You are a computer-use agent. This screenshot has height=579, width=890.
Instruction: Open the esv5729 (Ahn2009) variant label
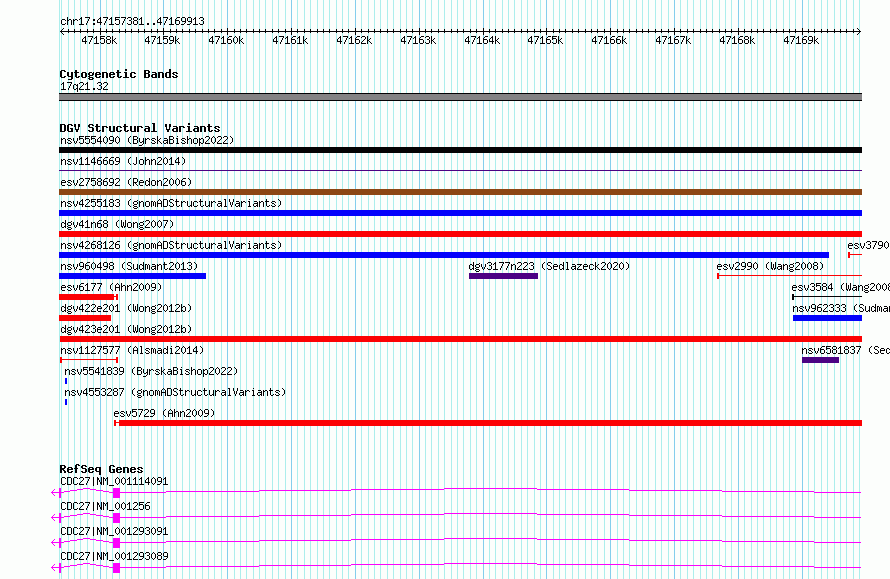pos(164,413)
